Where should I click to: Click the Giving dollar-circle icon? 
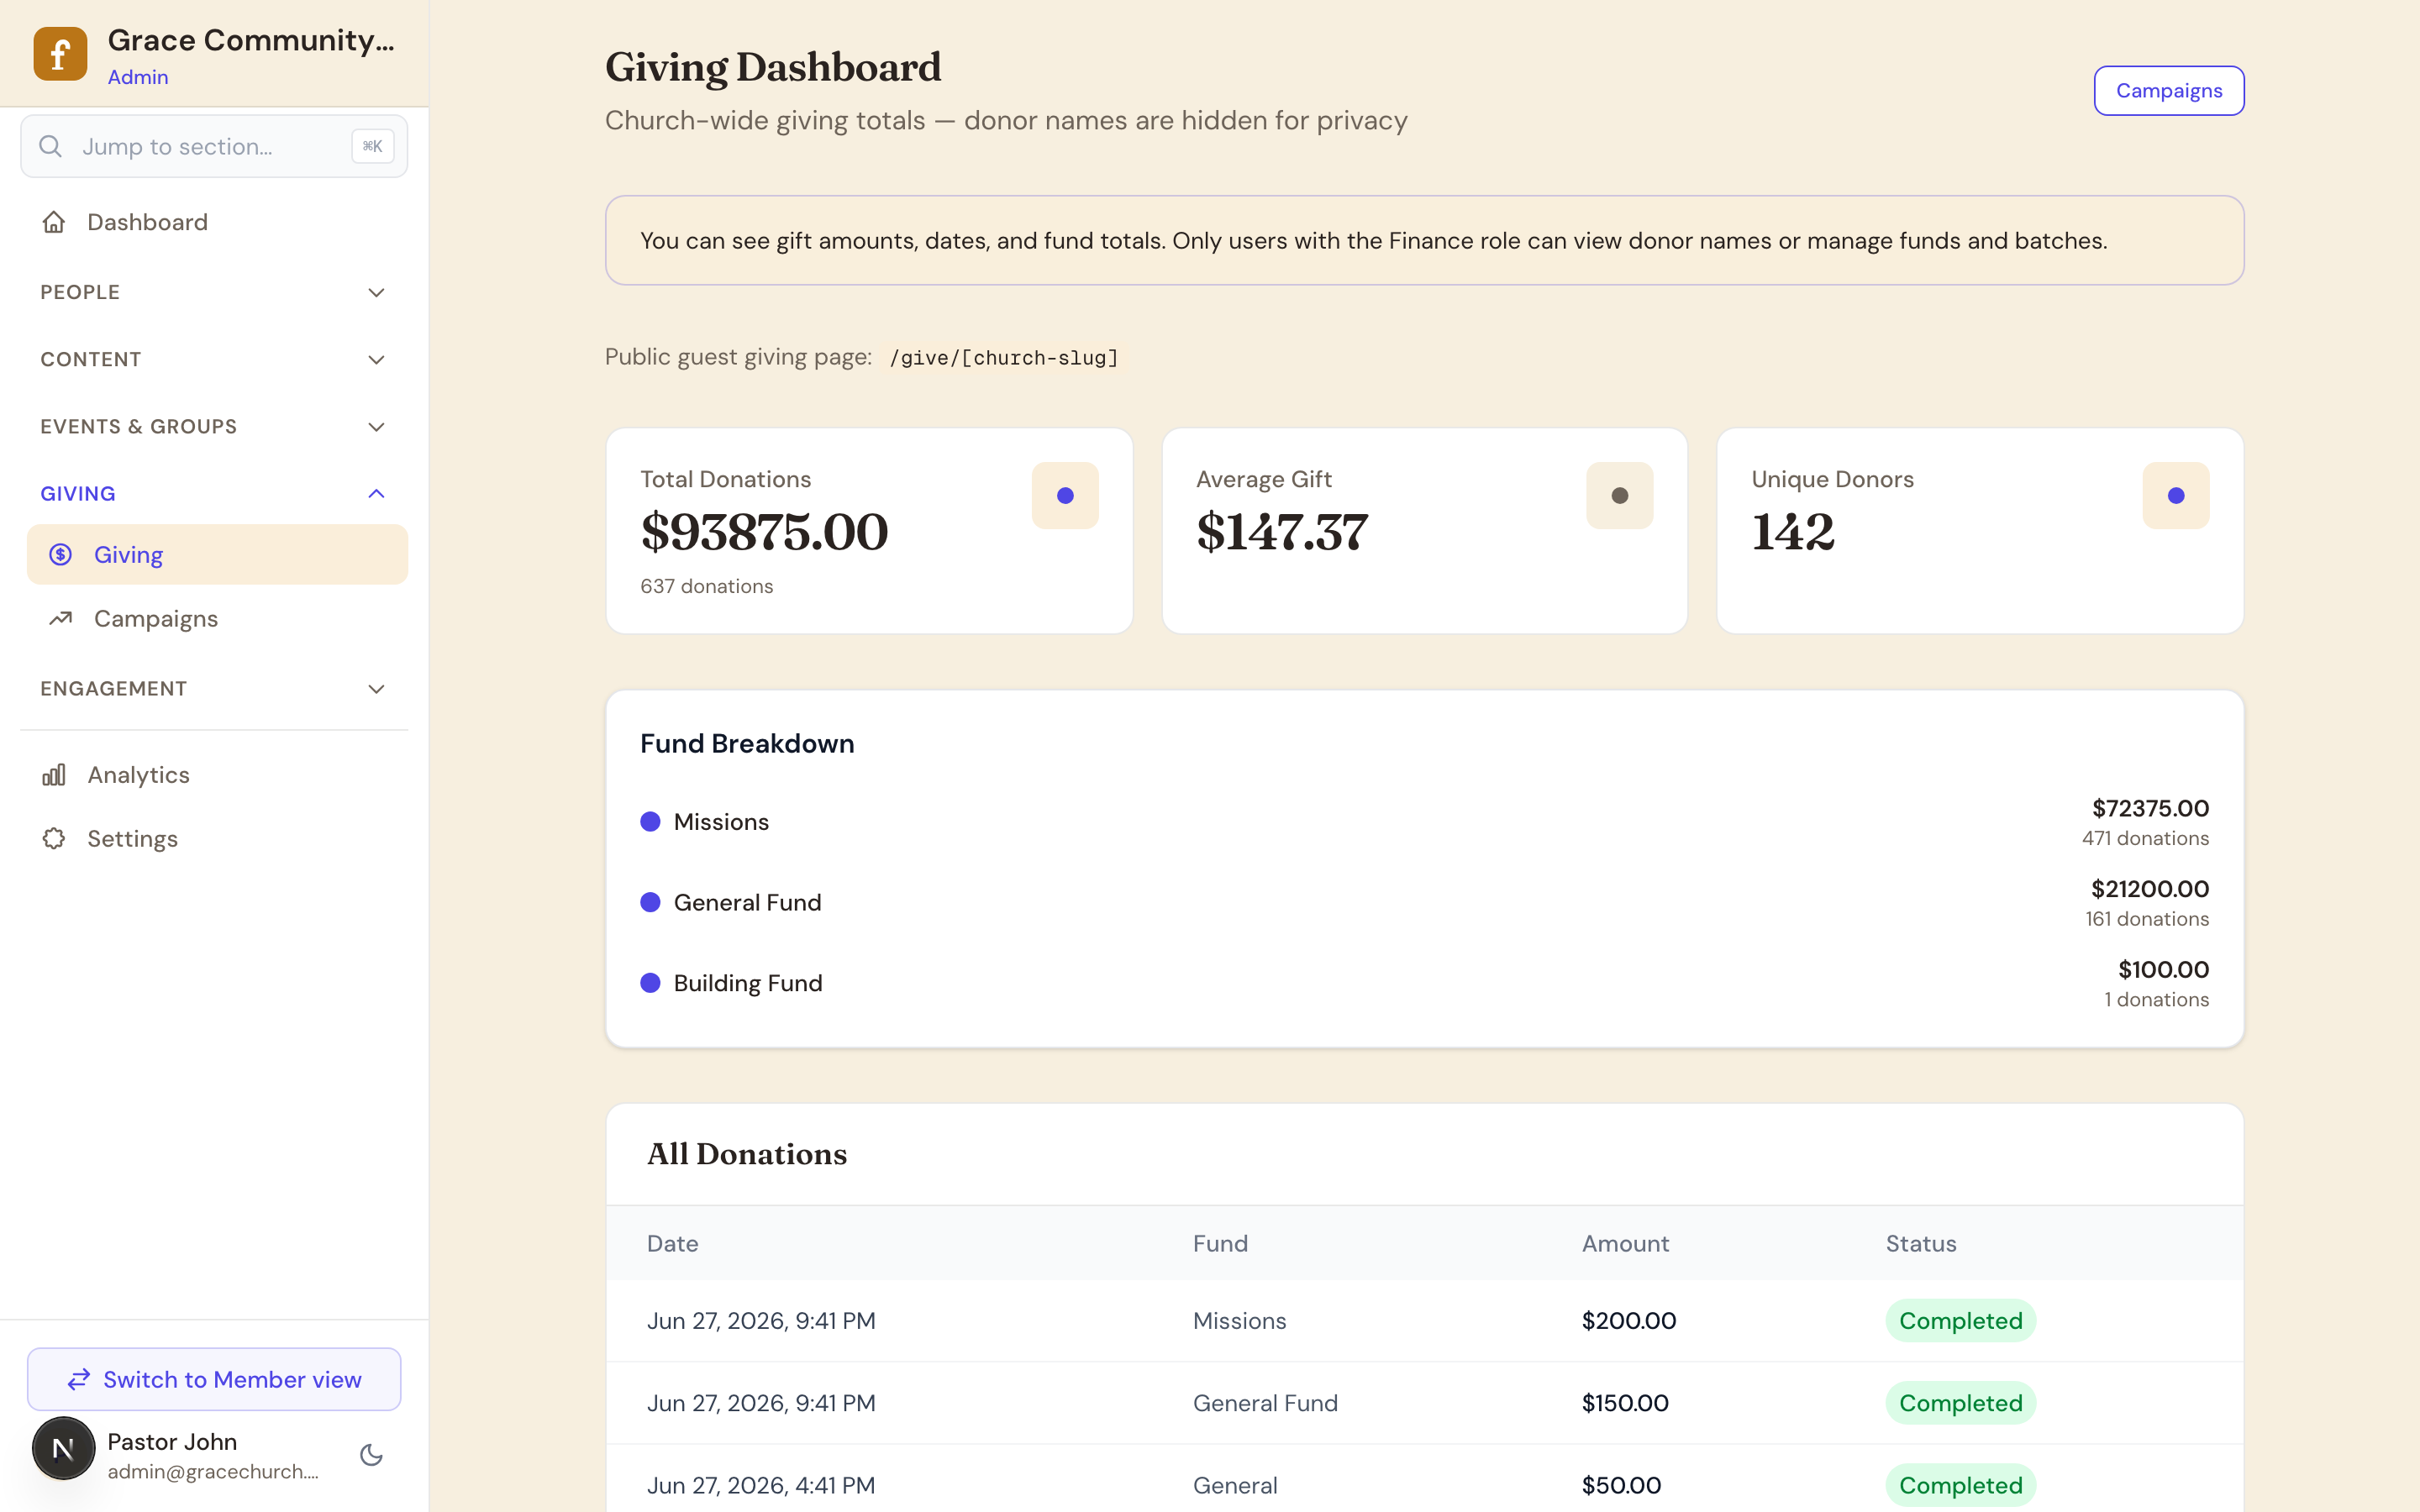(x=61, y=554)
